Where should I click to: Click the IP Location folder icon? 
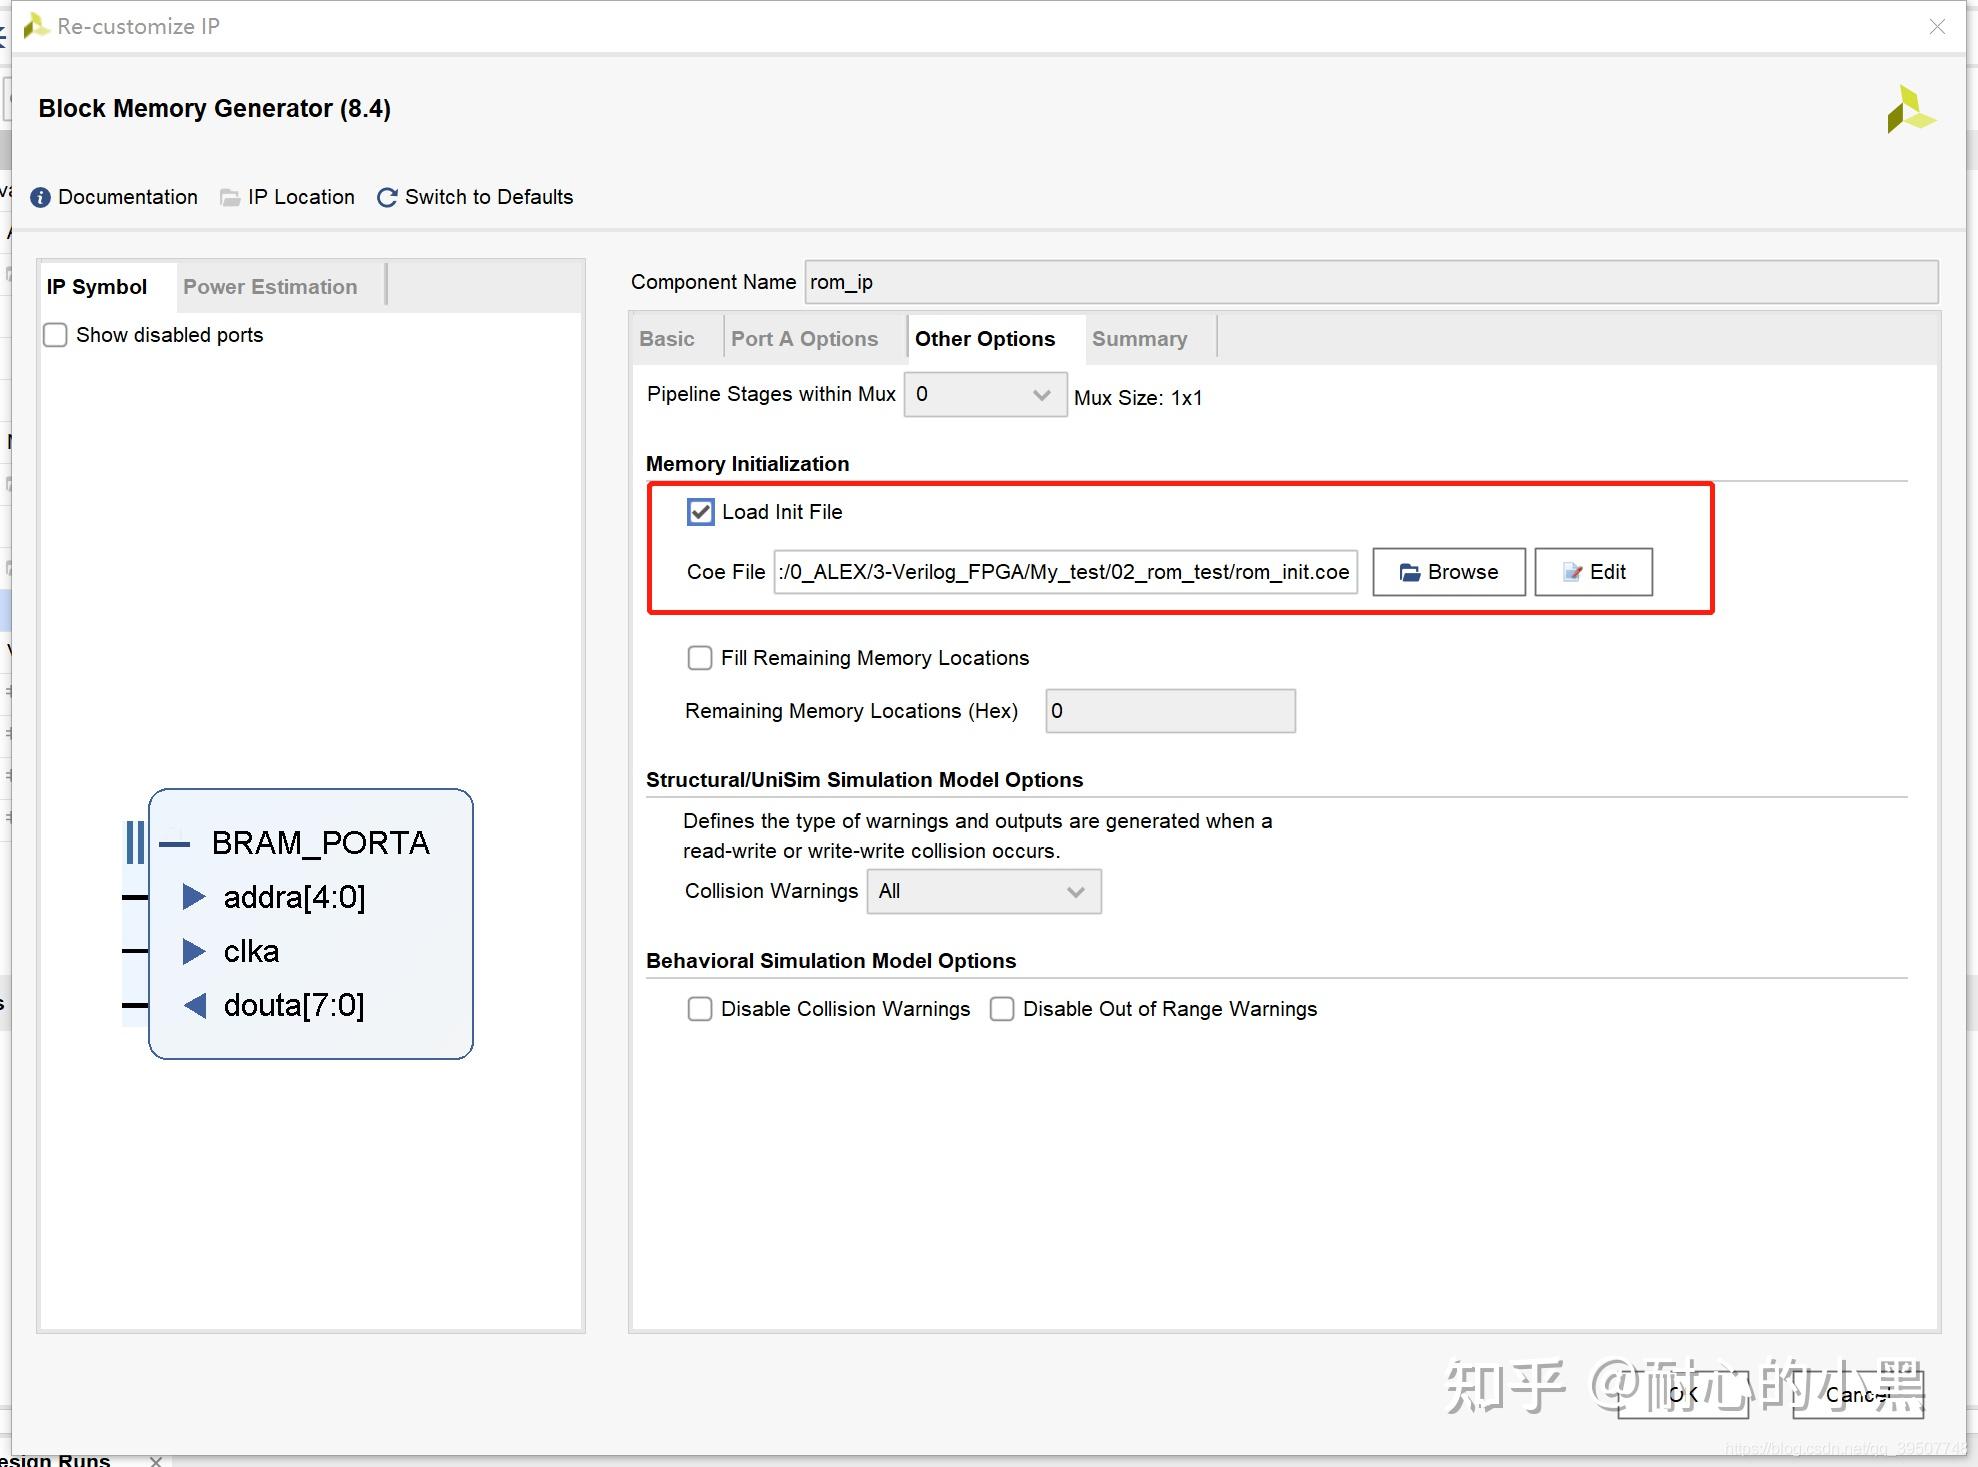230,197
